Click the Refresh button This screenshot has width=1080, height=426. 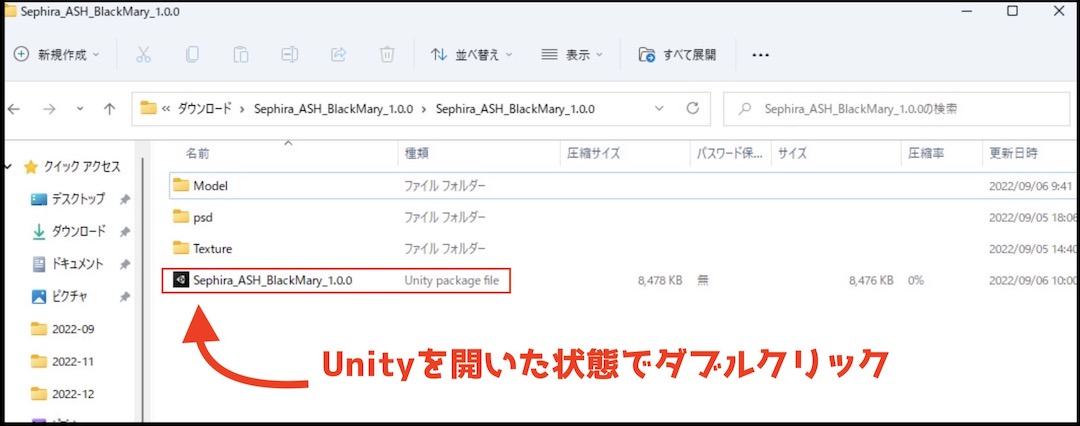693,108
